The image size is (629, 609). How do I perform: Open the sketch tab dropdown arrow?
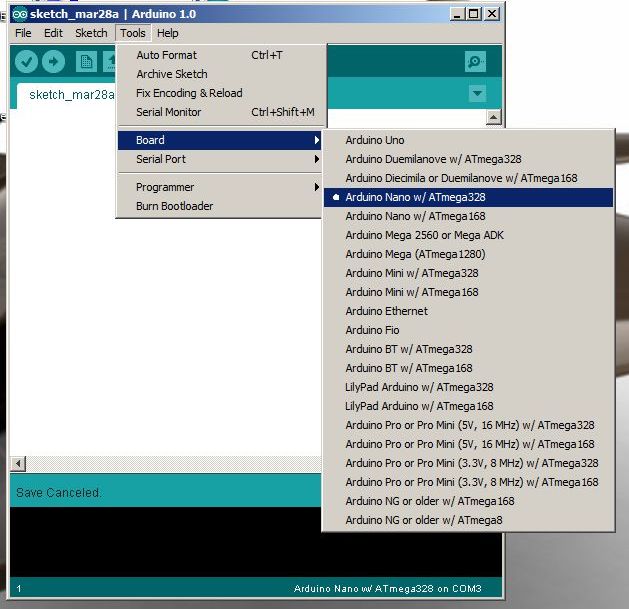tap(477, 94)
